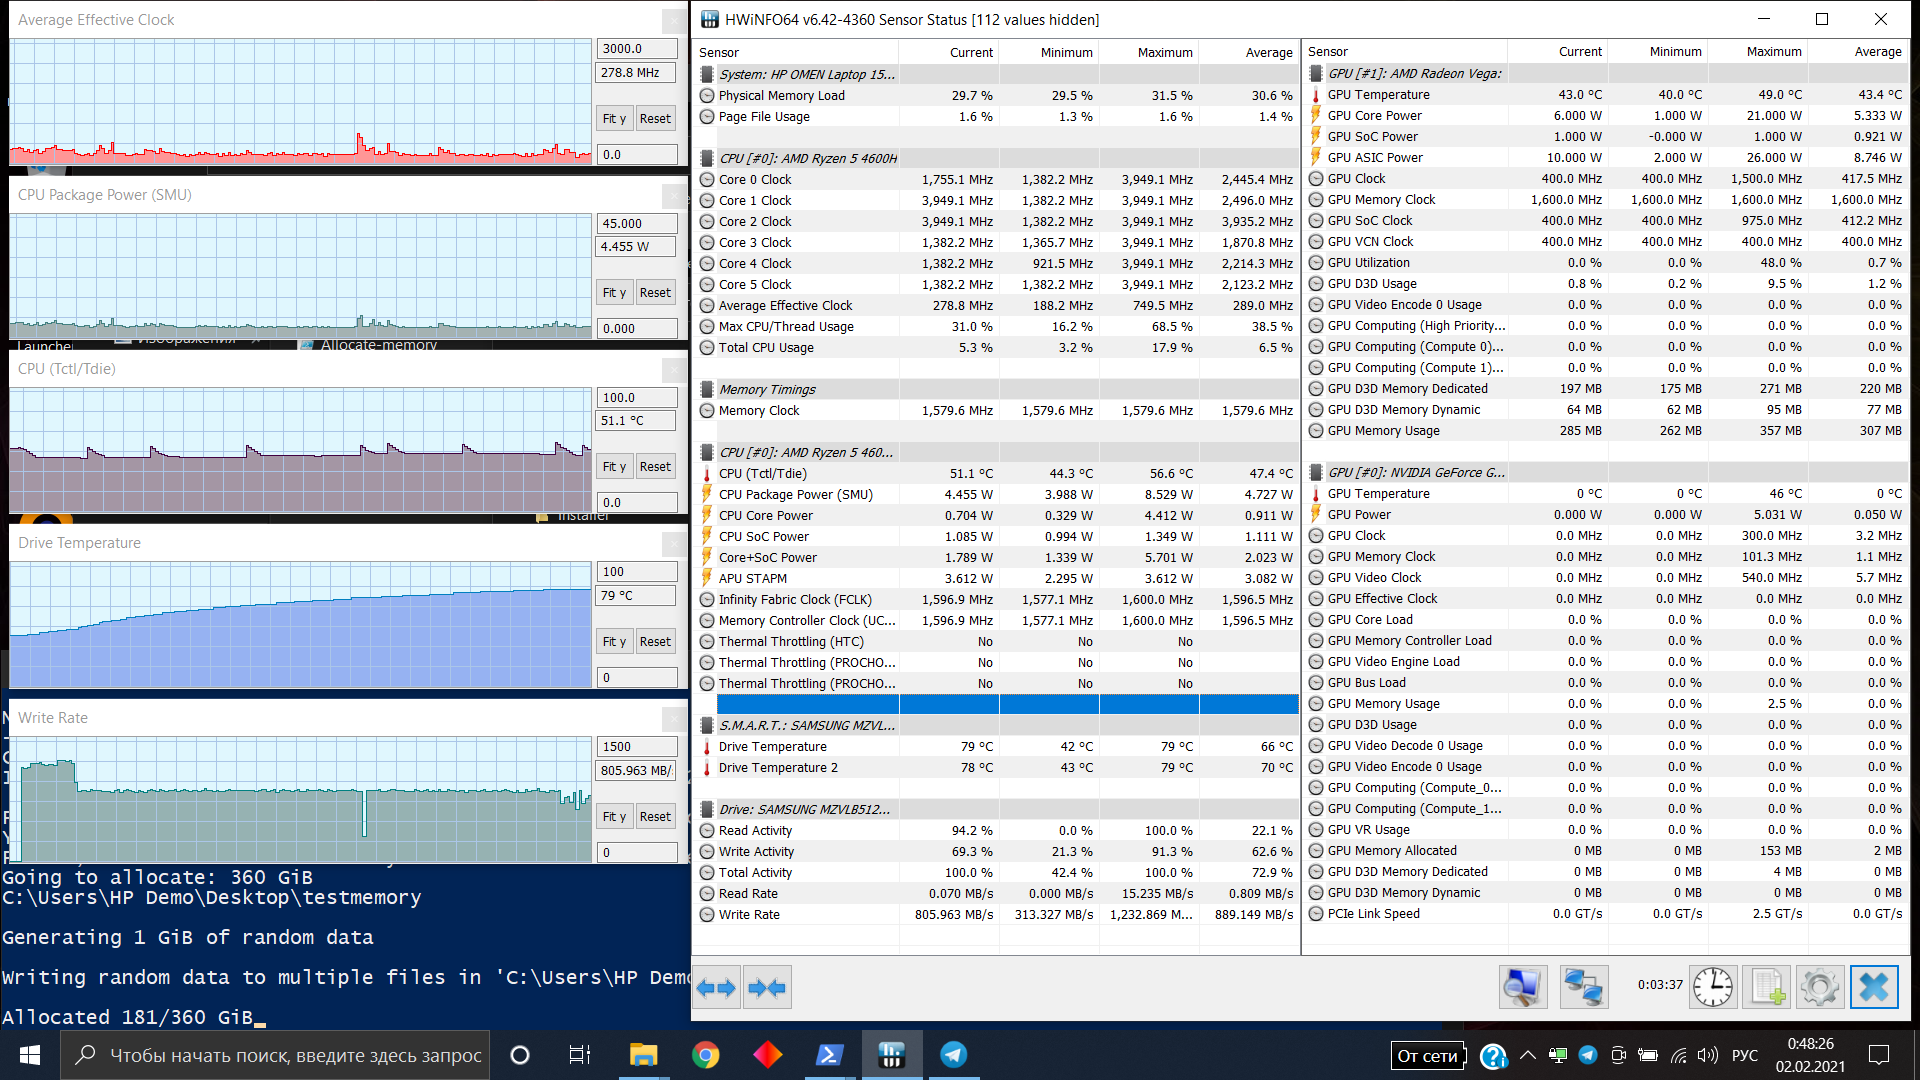Screen dimensions: 1920x1080
Task: Close sensors with the blue X icon
Action: pyautogui.click(x=1874, y=988)
